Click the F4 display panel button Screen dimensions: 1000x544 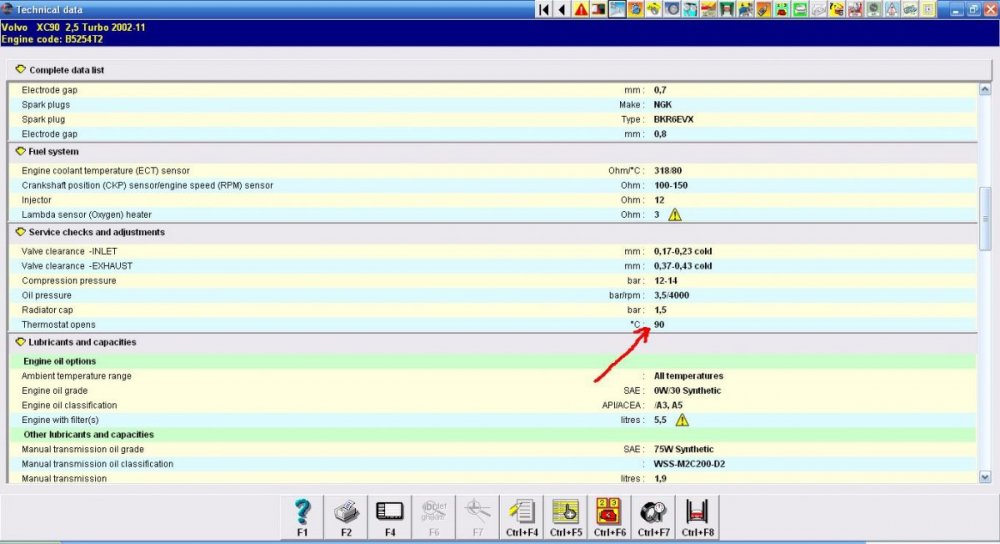pyautogui.click(x=390, y=517)
